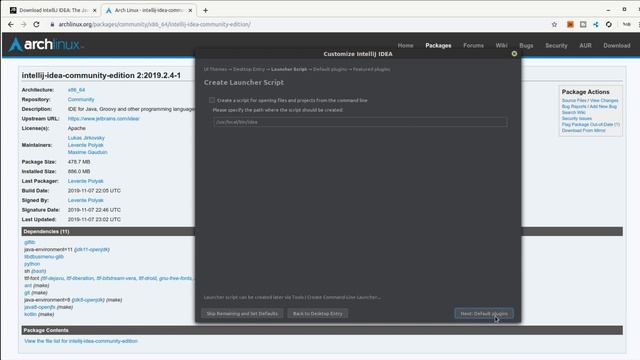Go forward in the browser
This screenshot has height=360, width=640.
pyautogui.click(x=24, y=24)
